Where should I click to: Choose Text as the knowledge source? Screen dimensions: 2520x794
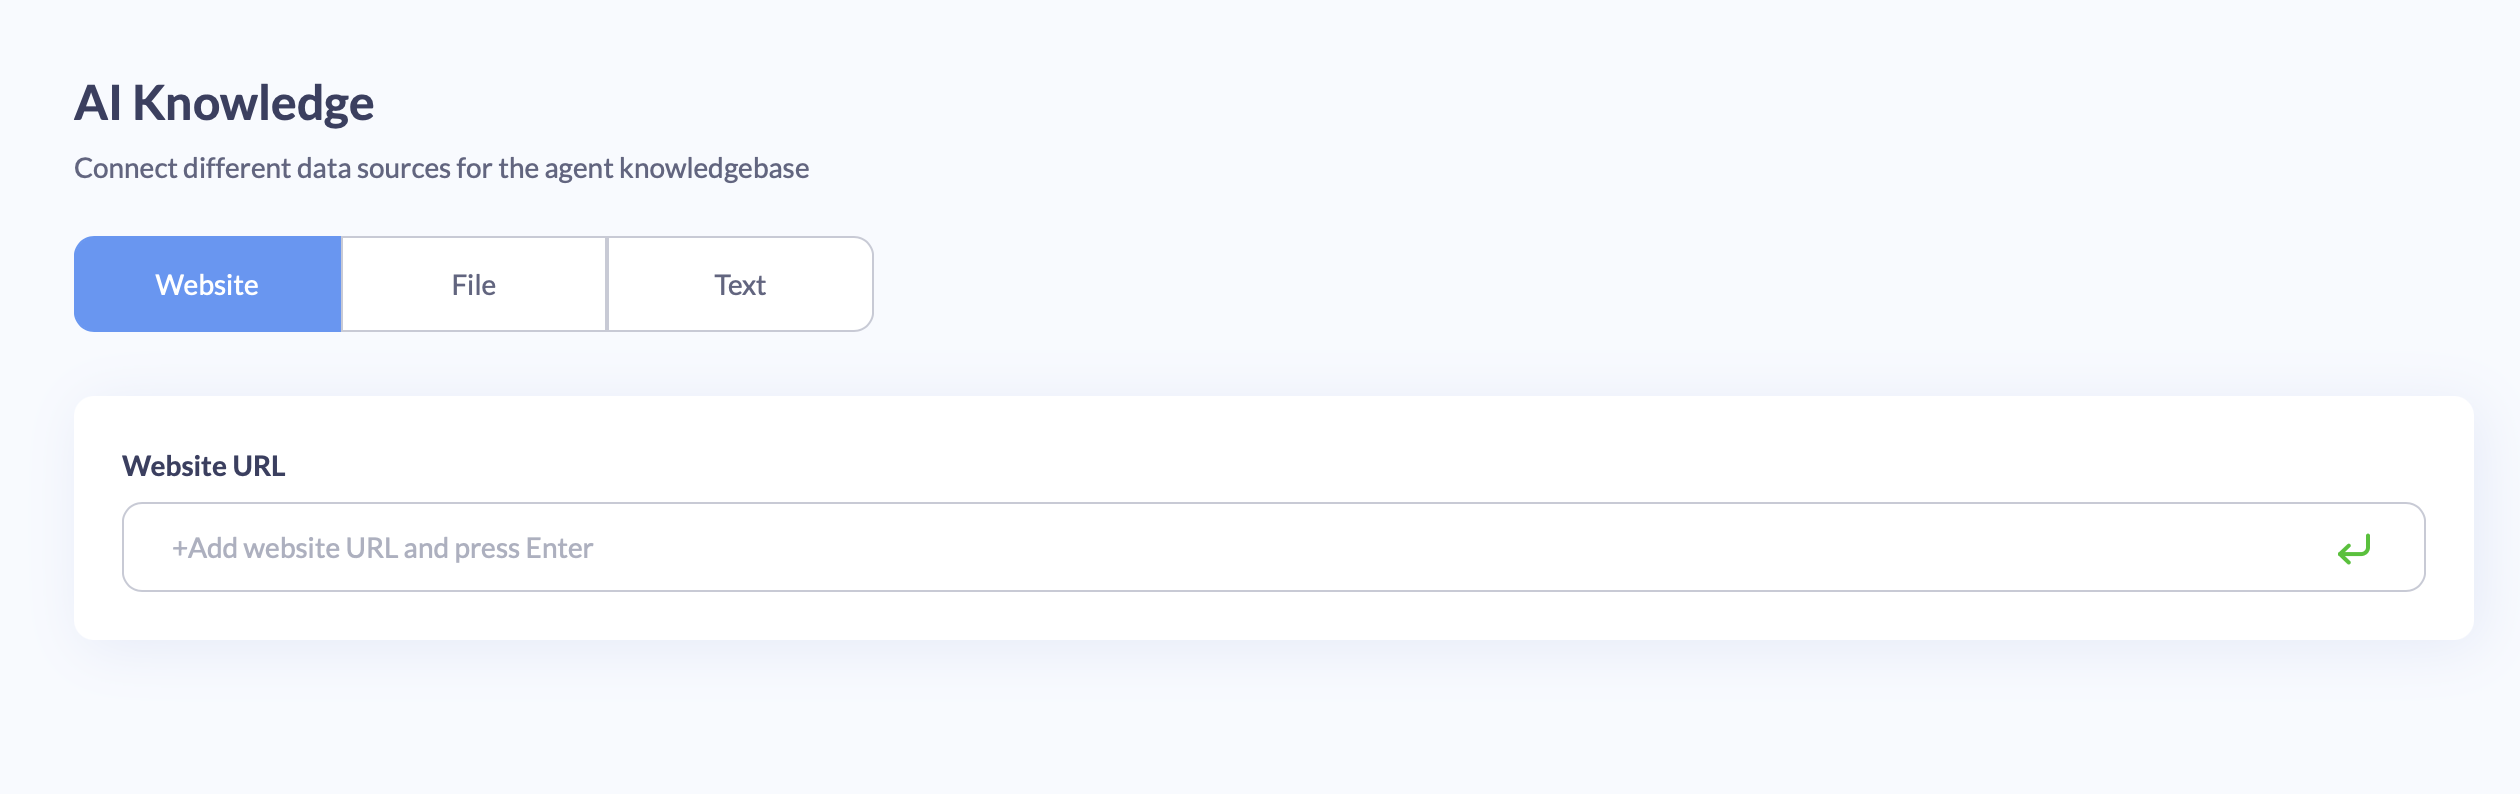[740, 284]
